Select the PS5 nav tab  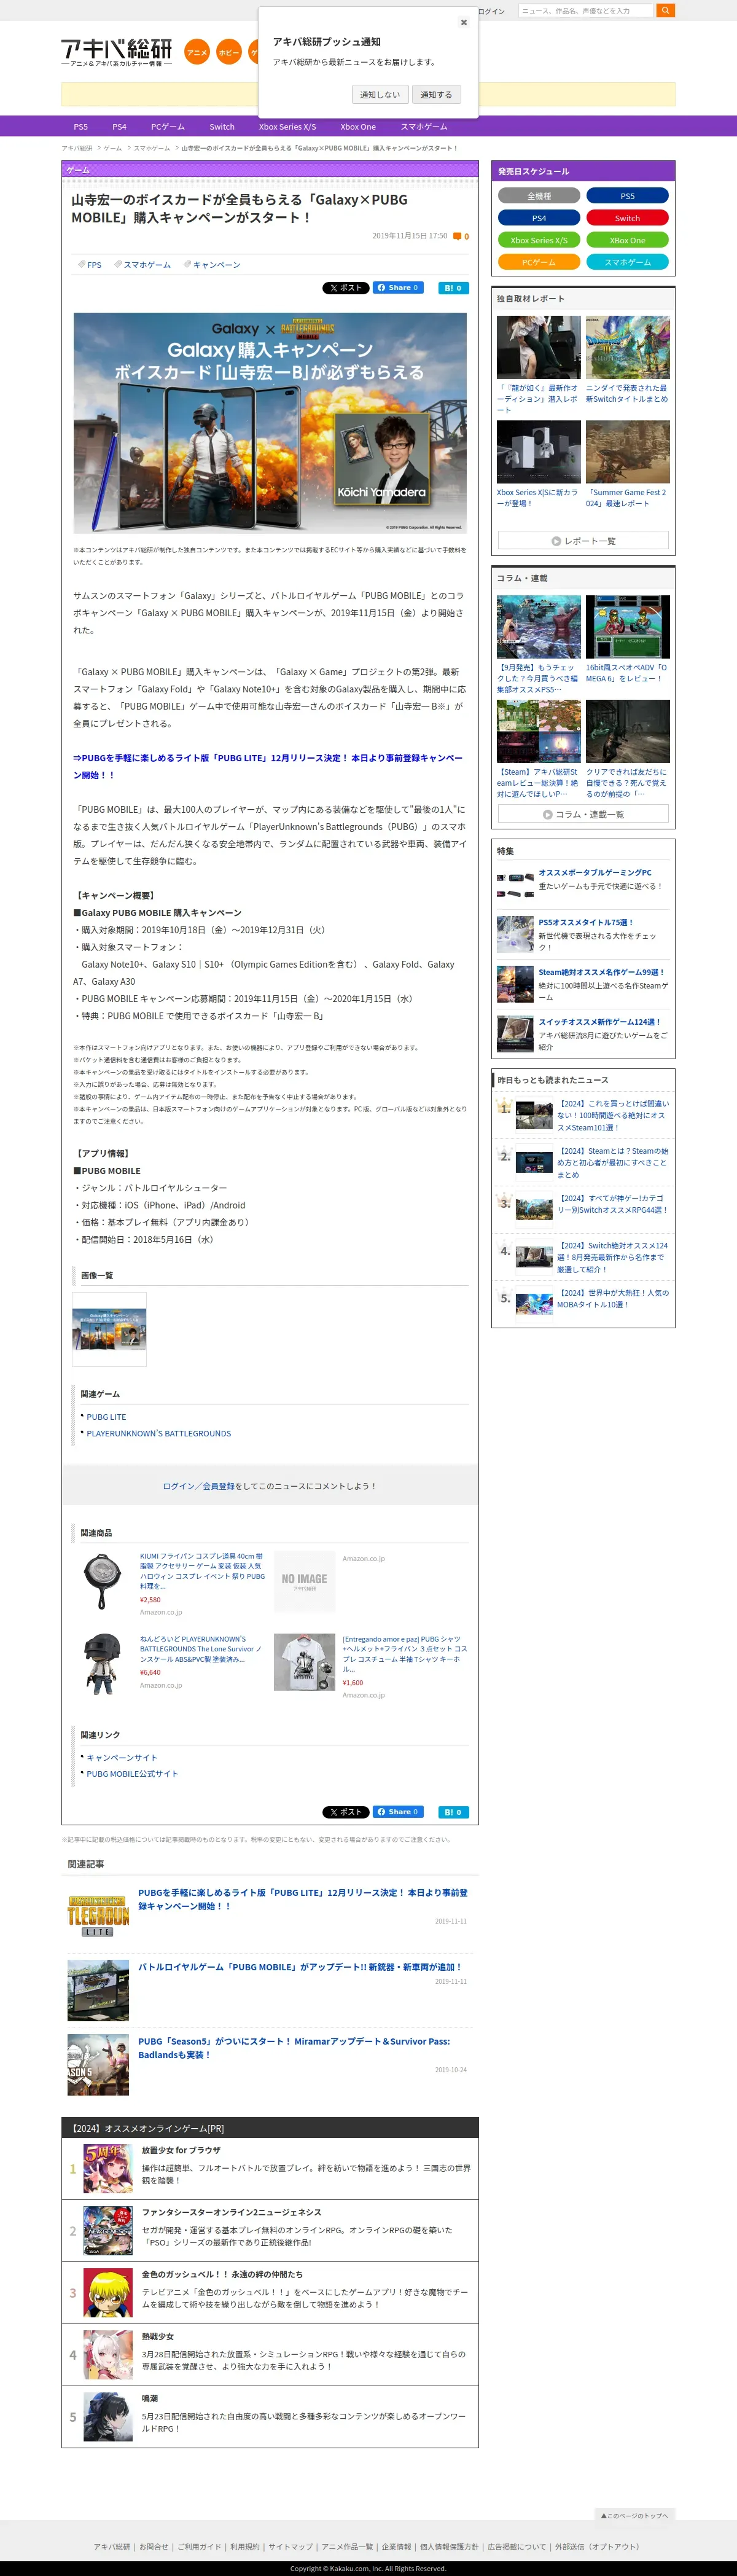tap(81, 127)
